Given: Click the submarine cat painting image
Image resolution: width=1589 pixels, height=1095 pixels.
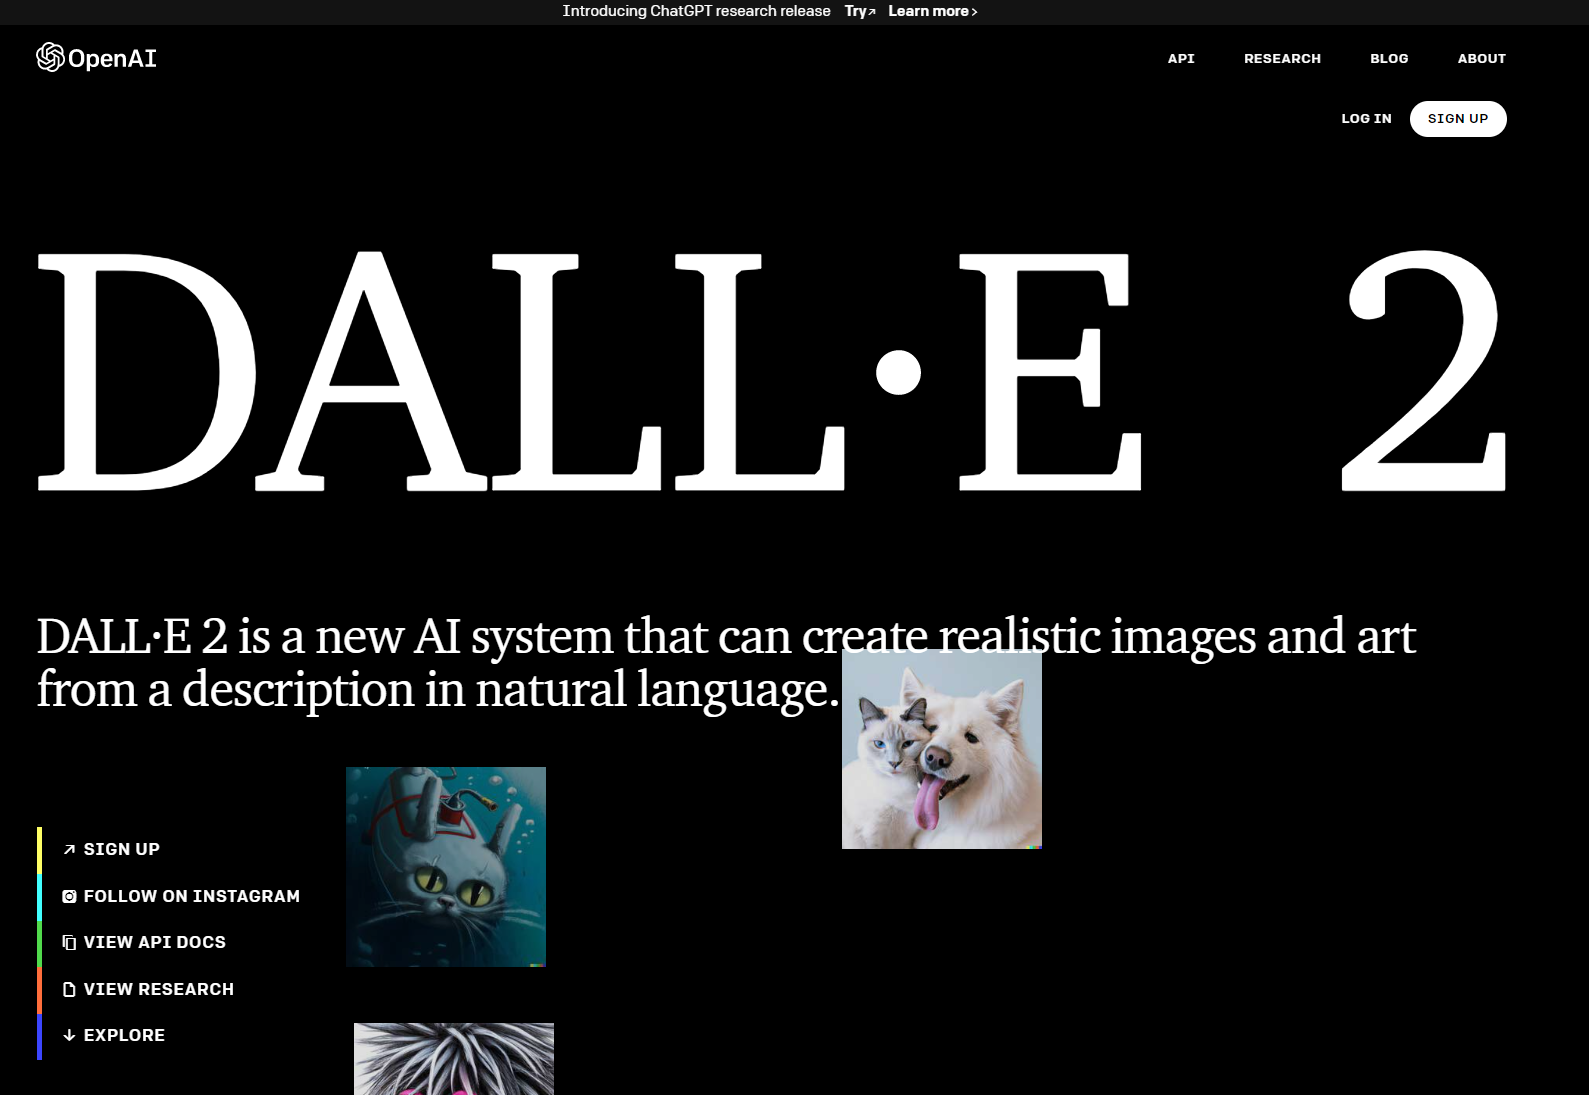Looking at the screenshot, I should 446,867.
